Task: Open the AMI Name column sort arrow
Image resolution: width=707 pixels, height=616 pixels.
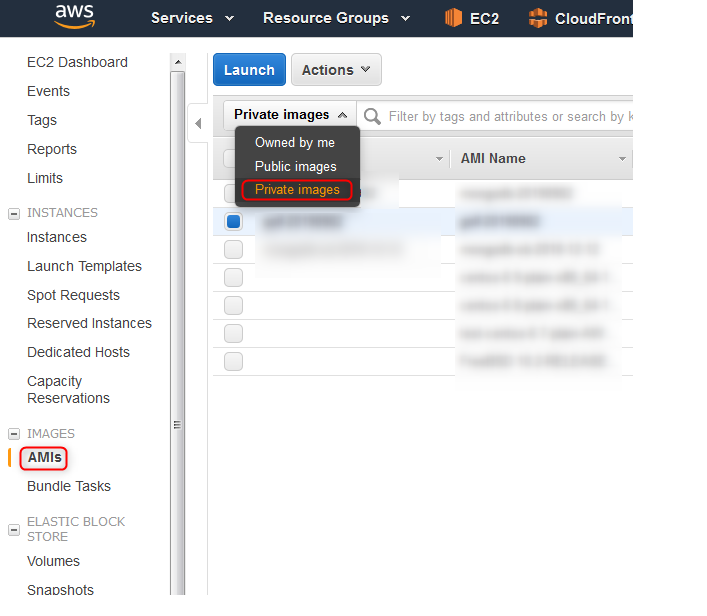Action: click(x=622, y=159)
